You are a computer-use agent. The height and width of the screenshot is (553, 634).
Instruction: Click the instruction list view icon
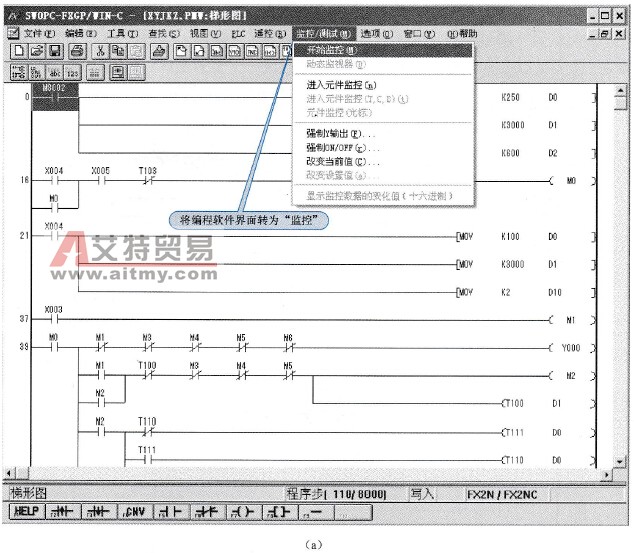pyautogui.click(x=235, y=51)
